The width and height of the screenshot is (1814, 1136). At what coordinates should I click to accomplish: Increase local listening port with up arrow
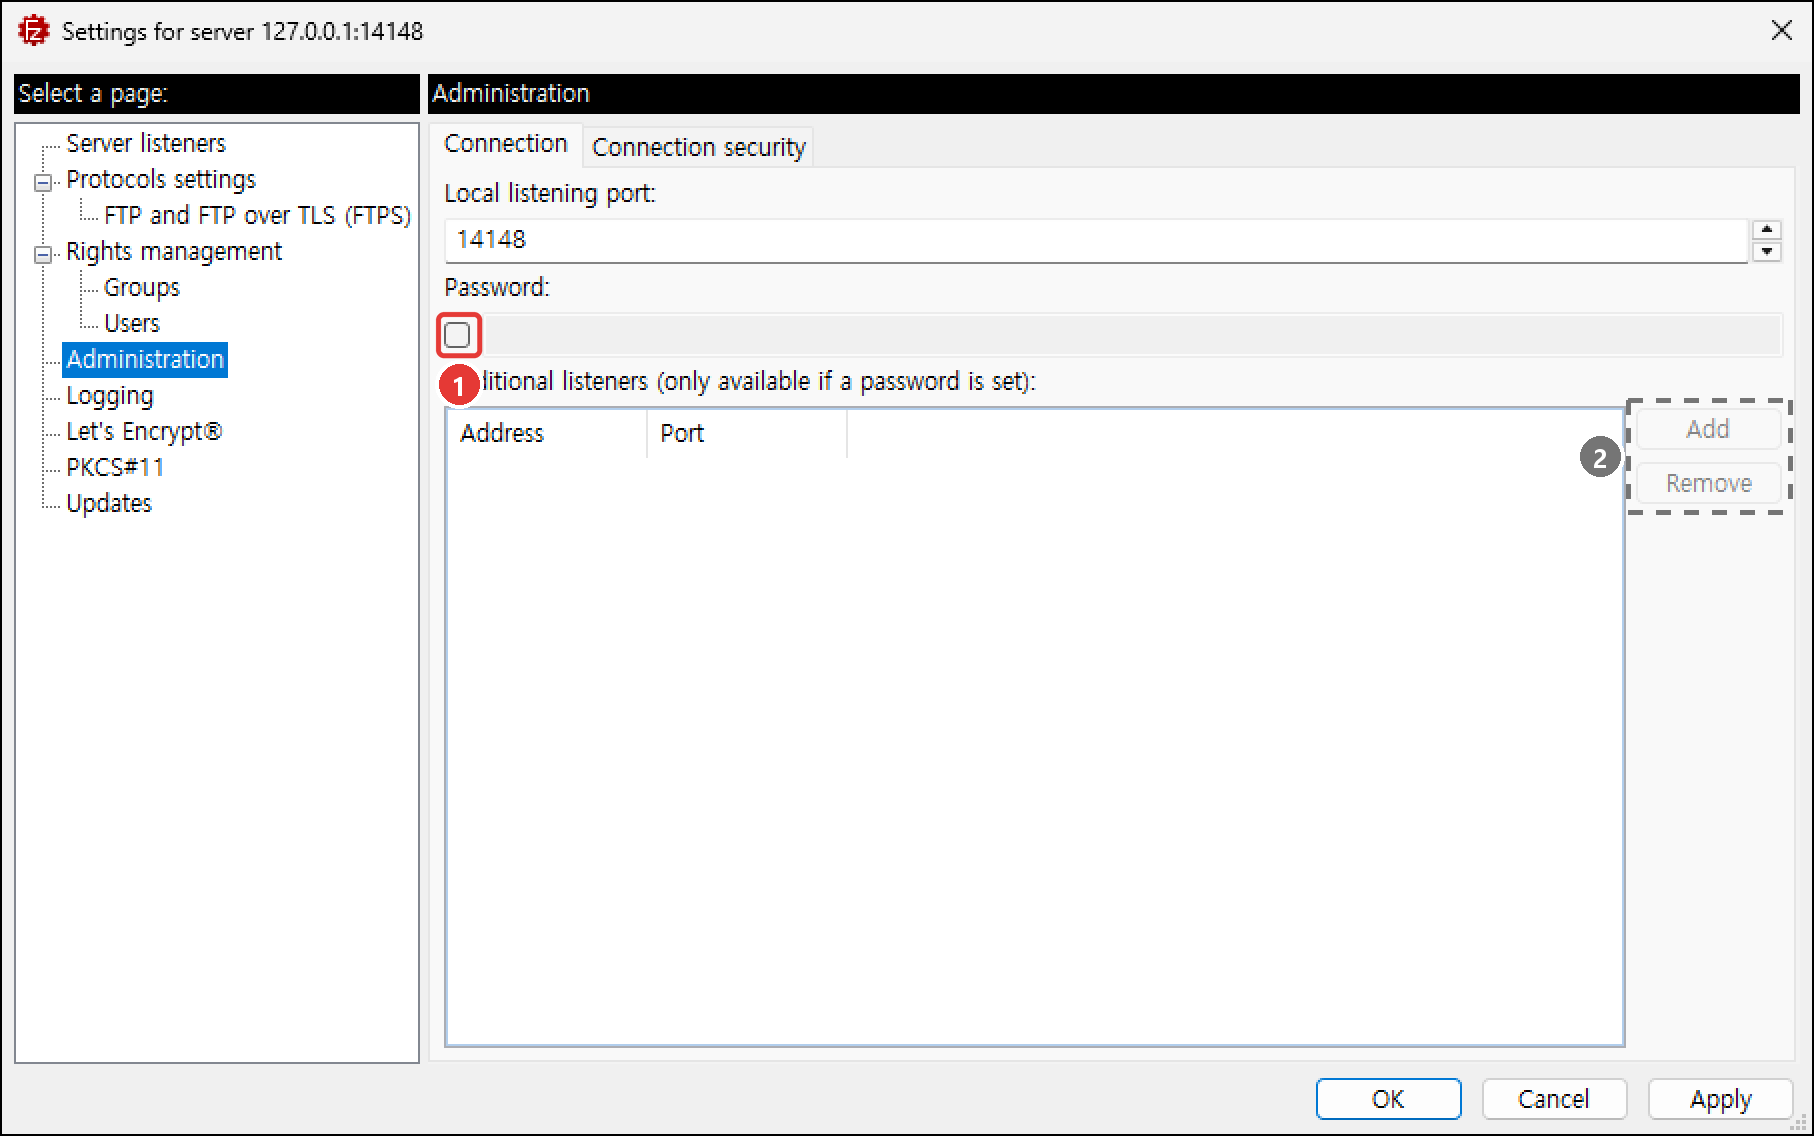click(x=1767, y=230)
